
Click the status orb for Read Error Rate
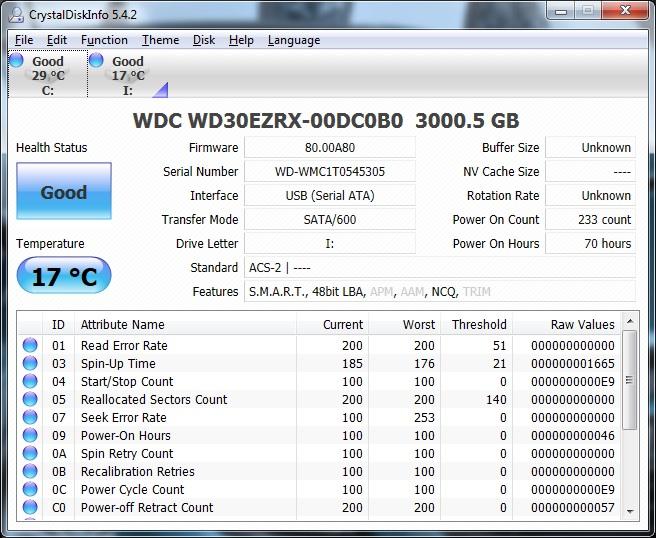30,345
